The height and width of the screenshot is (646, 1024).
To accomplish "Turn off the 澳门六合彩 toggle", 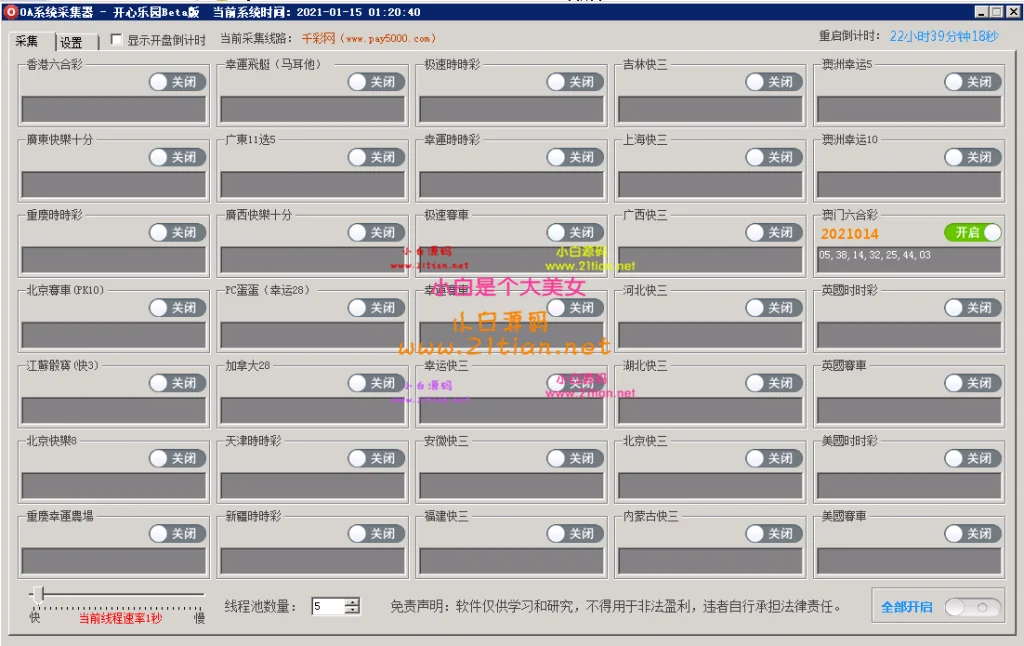I will click(972, 232).
